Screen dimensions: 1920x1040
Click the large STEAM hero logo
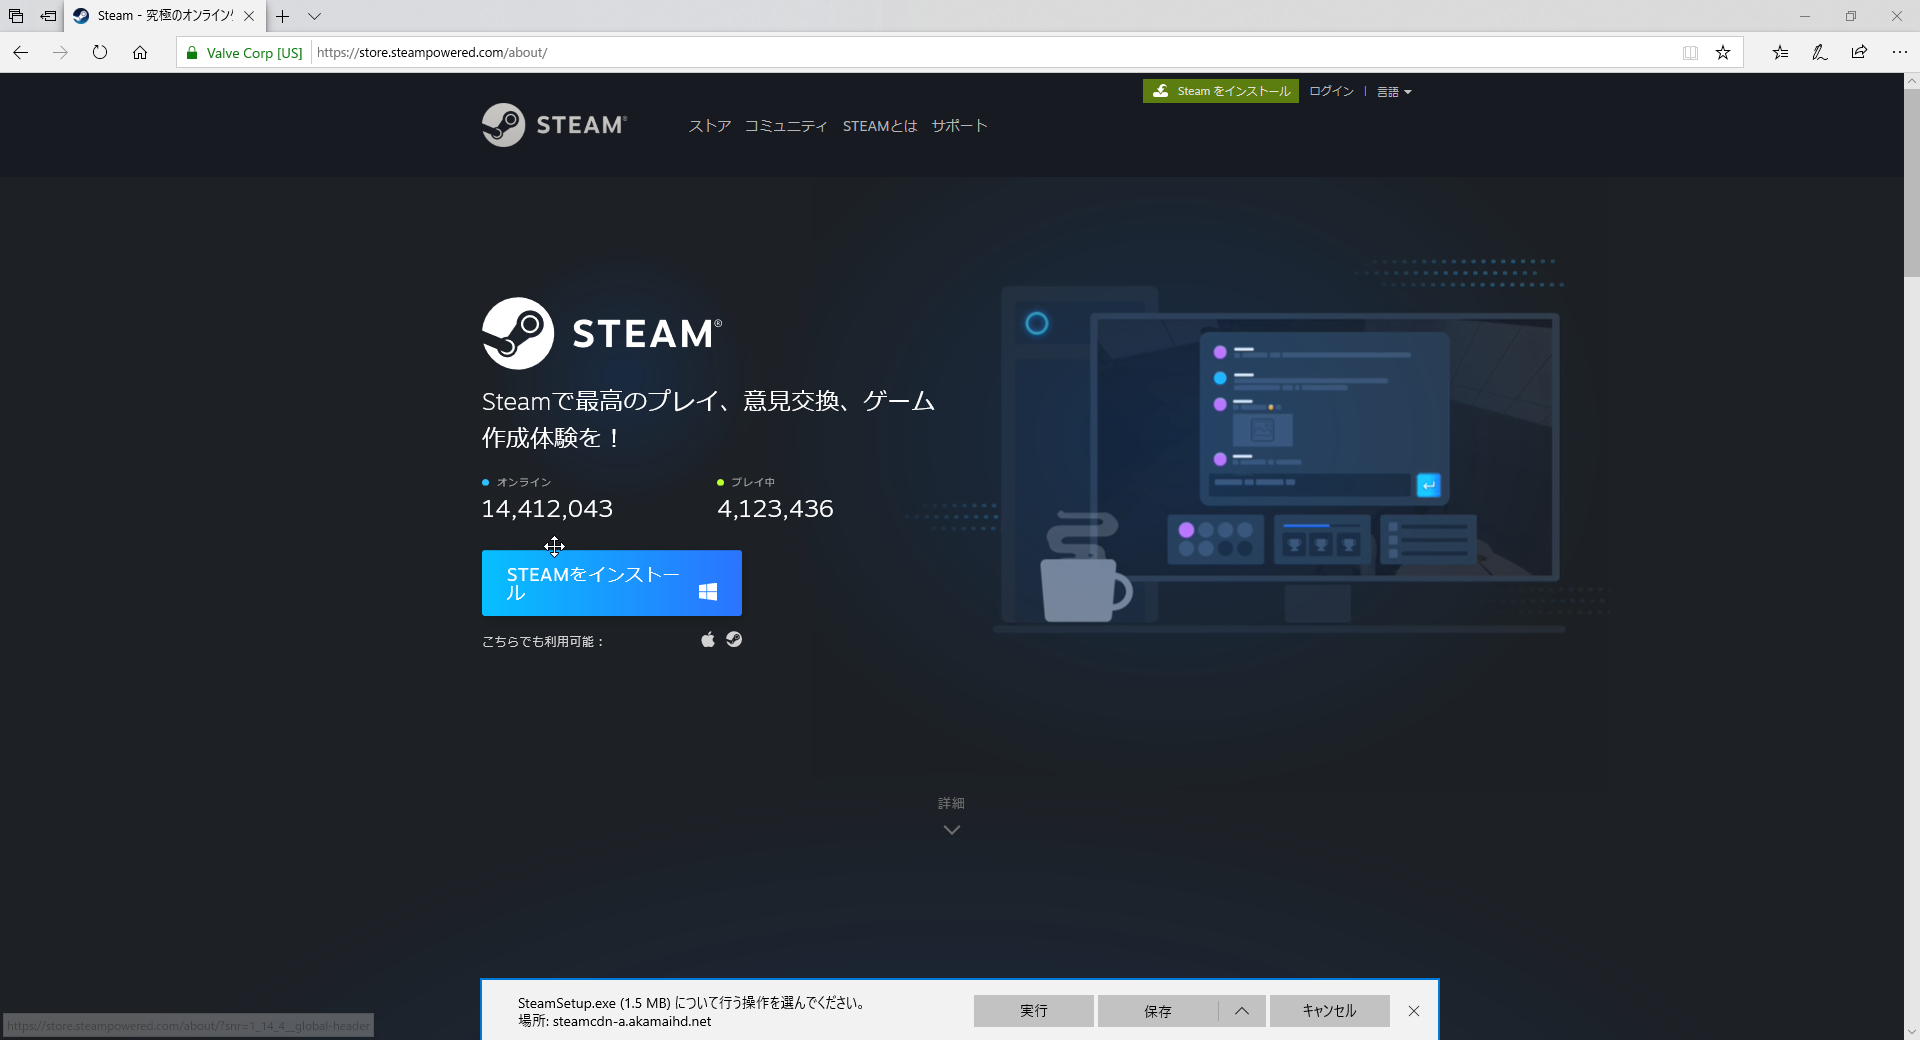point(602,333)
